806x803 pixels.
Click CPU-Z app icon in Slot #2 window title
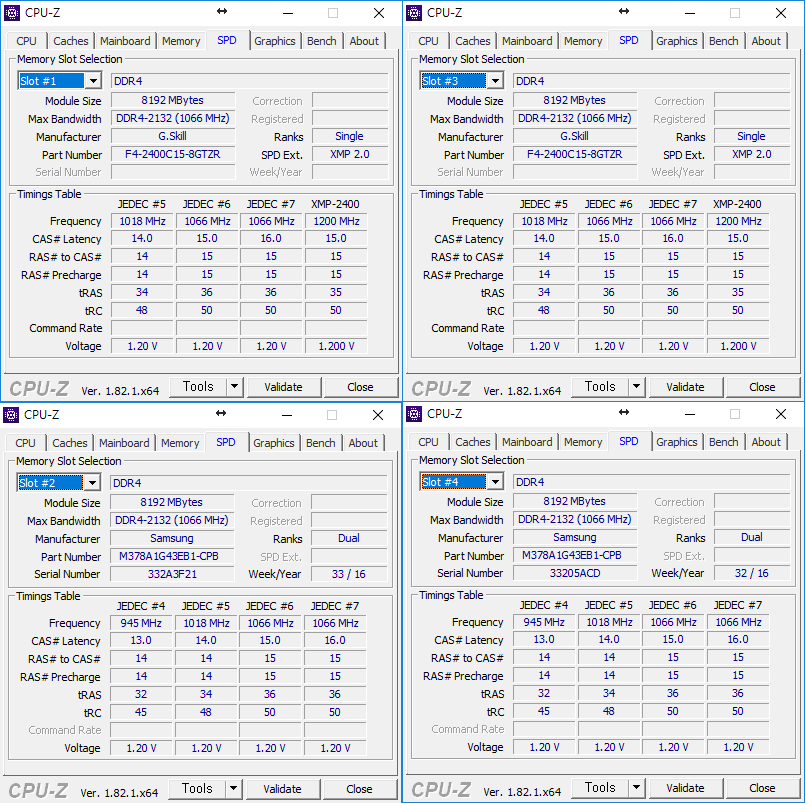click(x=11, y=414)
